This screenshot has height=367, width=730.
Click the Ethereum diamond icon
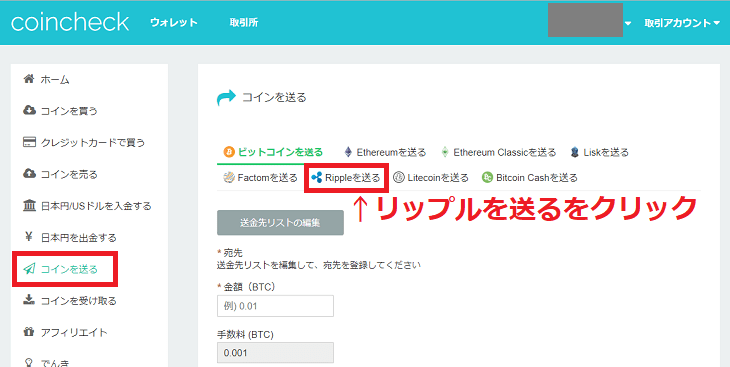coord(348,152)
